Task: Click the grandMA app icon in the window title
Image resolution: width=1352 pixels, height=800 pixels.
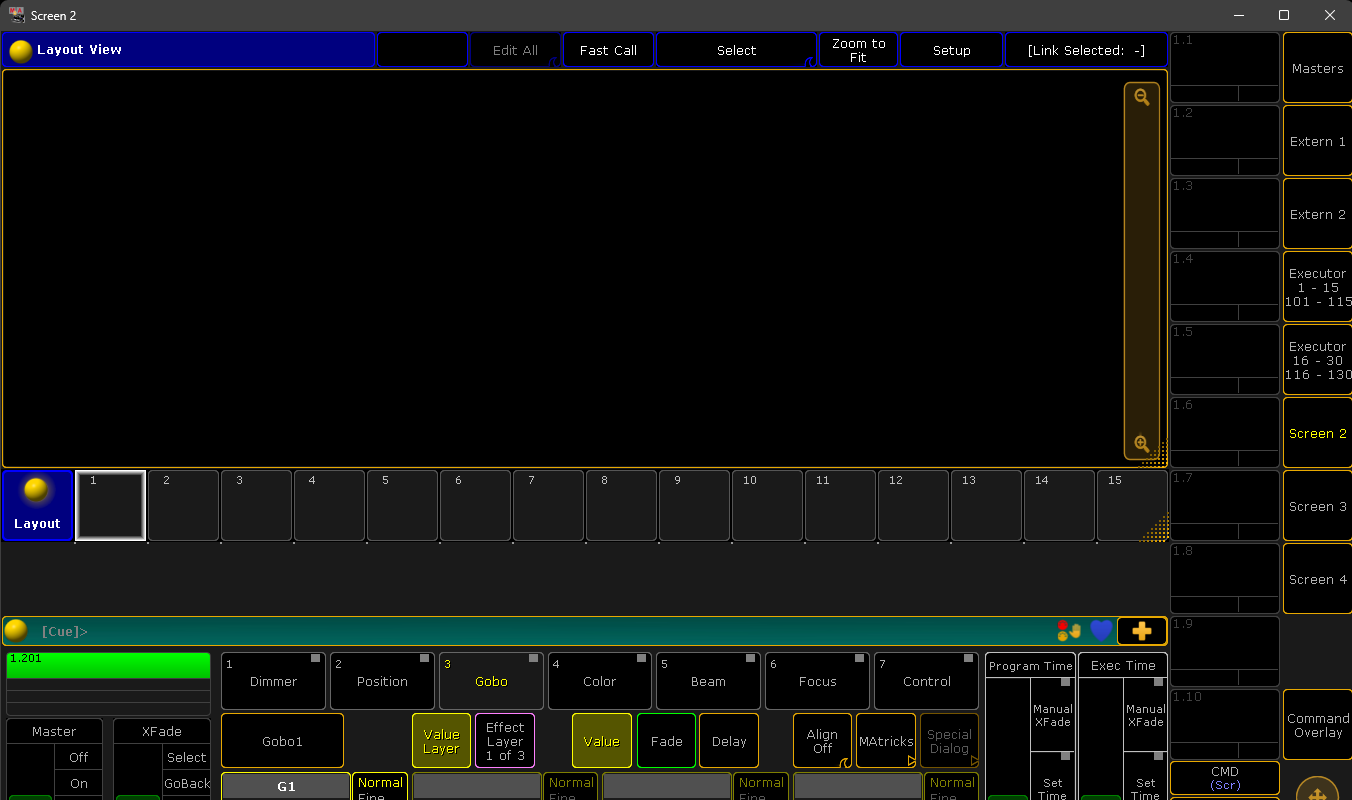Action: 17,15
